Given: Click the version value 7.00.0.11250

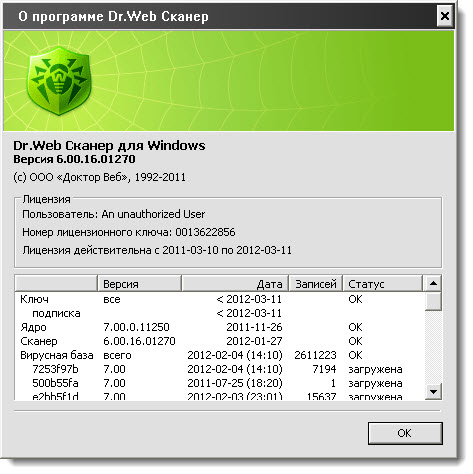Looking at the screenshot, I should [x=136, y=327].
